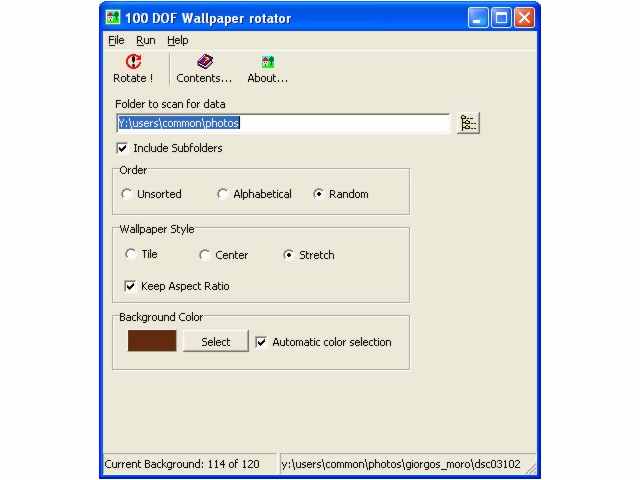This screenshot has width=640, height=480.
Task: Select the Unsorted order option
Action: click(x=127, y=194)
